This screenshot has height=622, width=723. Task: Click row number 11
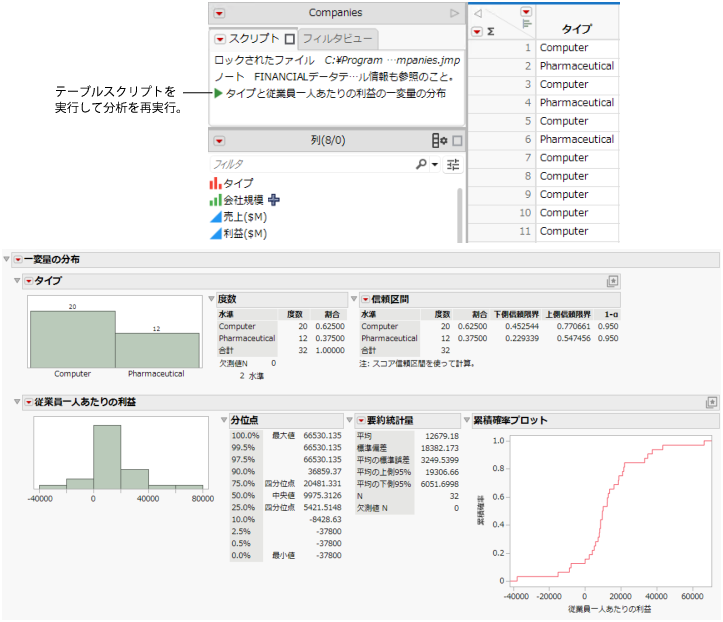click(525, 231)
